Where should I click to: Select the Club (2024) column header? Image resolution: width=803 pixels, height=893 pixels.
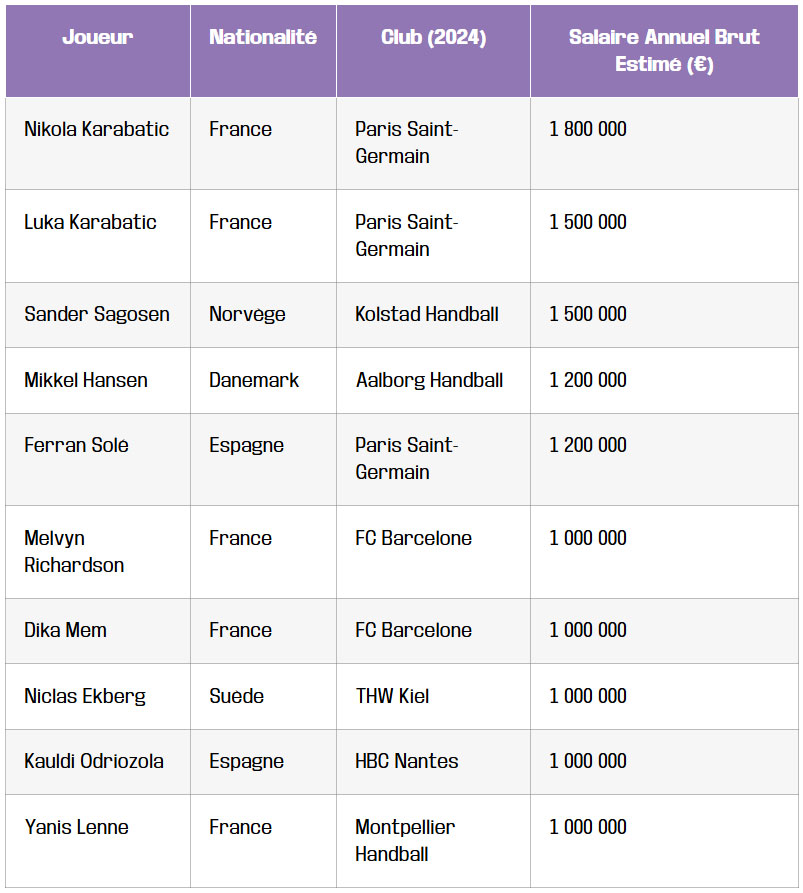tap(433, 38)
